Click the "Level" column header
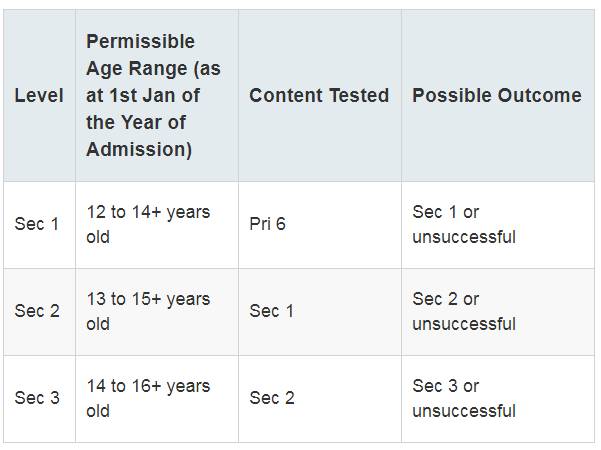601x450 pixels. tap(39, 96)
